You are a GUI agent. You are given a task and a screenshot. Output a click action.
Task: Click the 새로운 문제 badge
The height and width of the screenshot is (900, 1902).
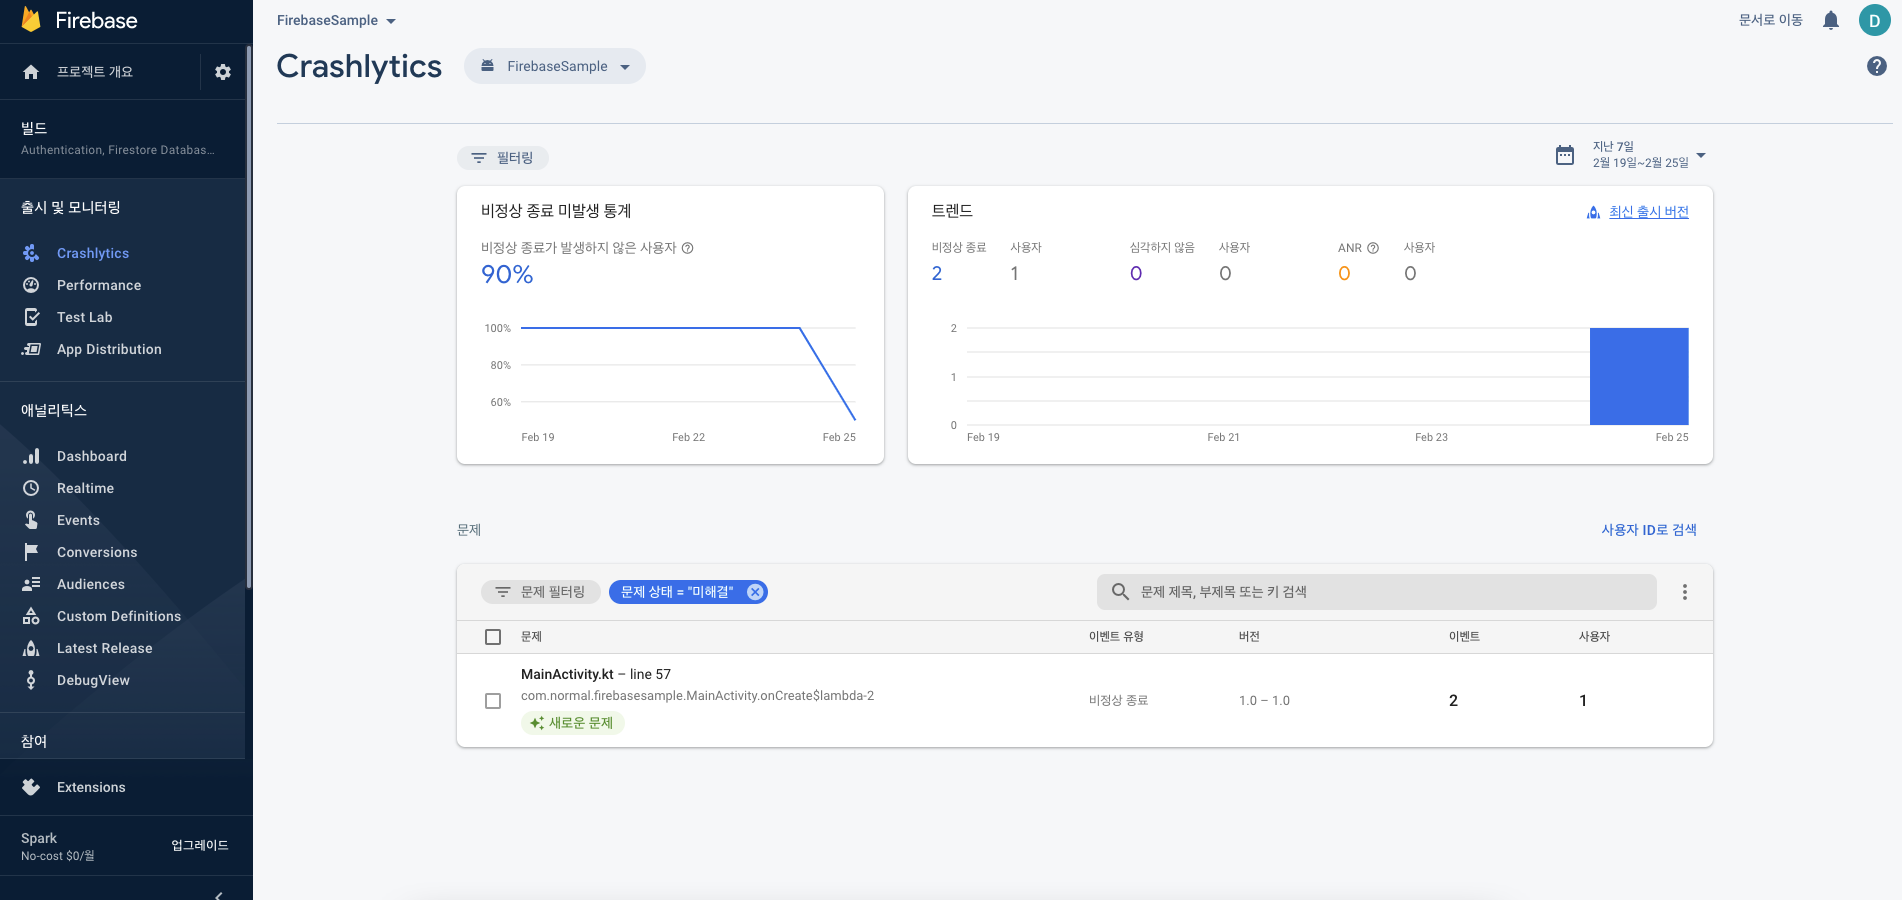[x=572, y=723]
